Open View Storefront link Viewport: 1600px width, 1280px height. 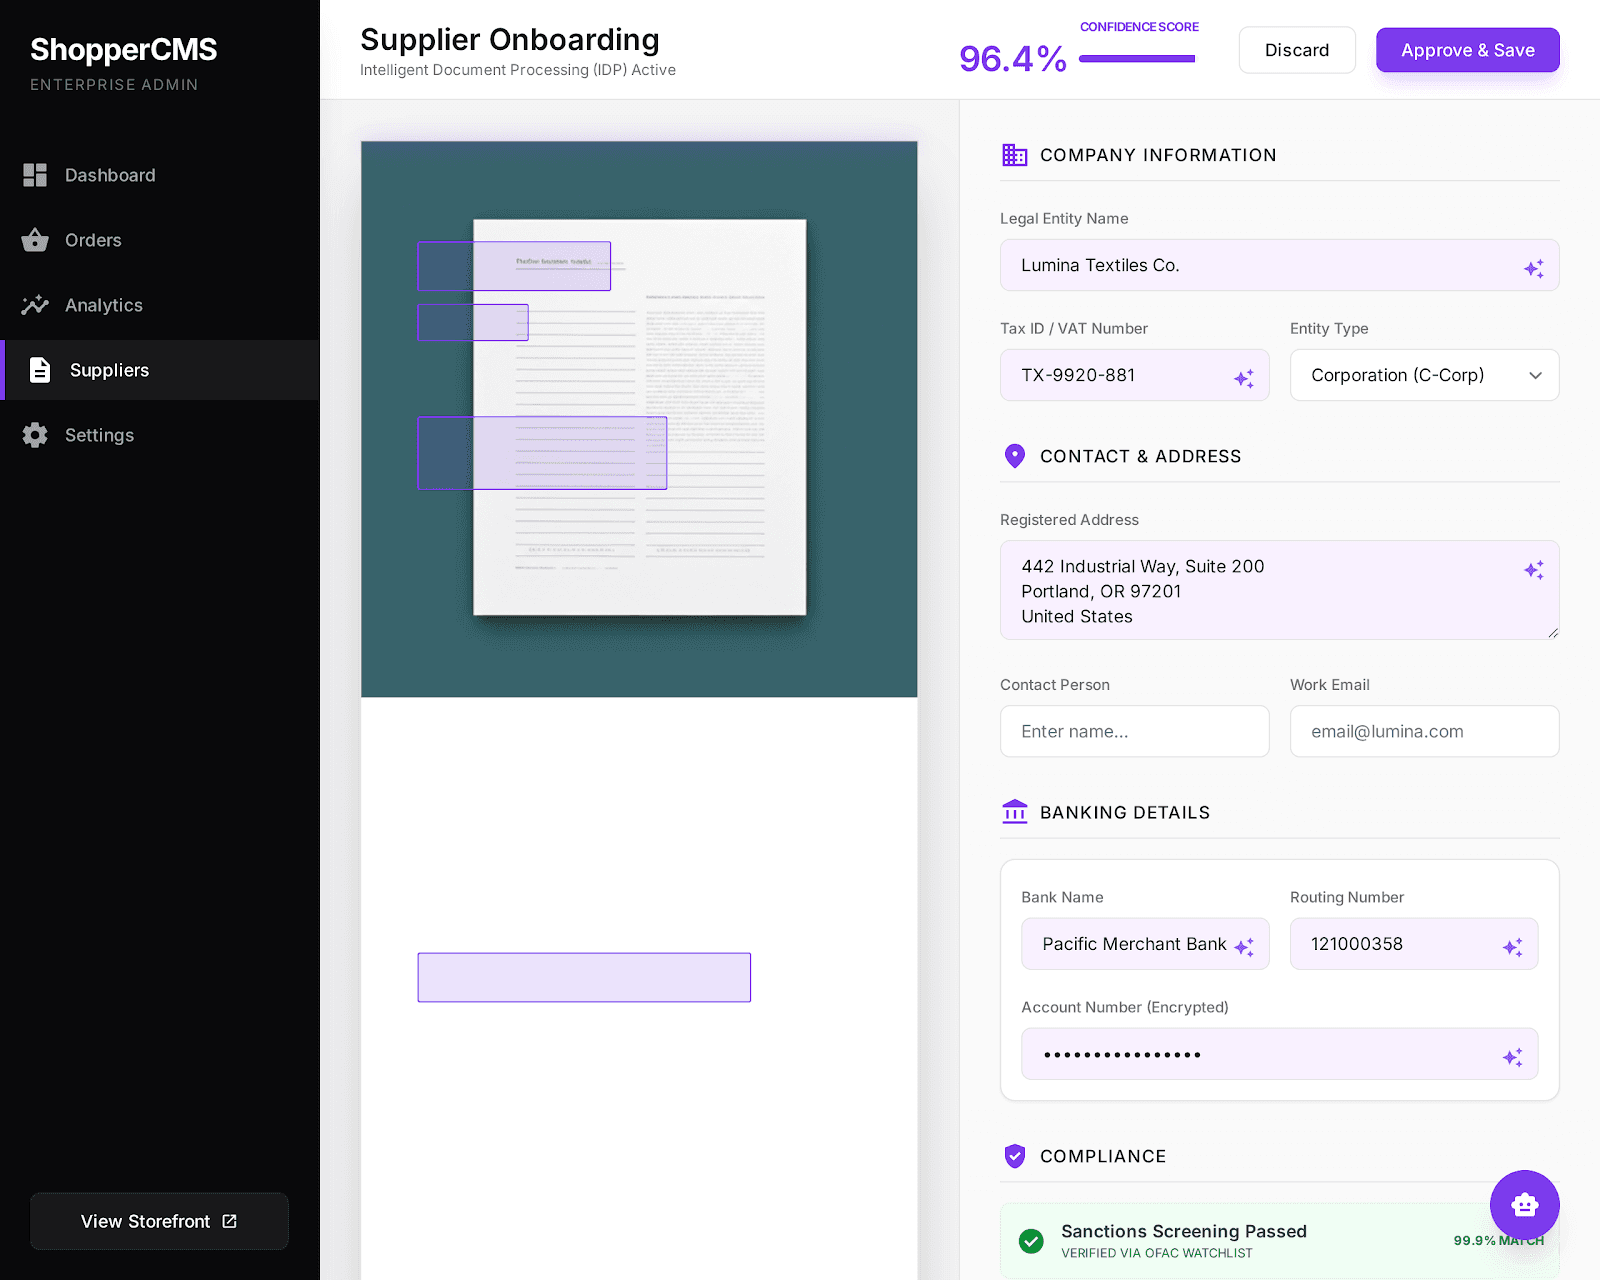click(x=159, y=1221)
